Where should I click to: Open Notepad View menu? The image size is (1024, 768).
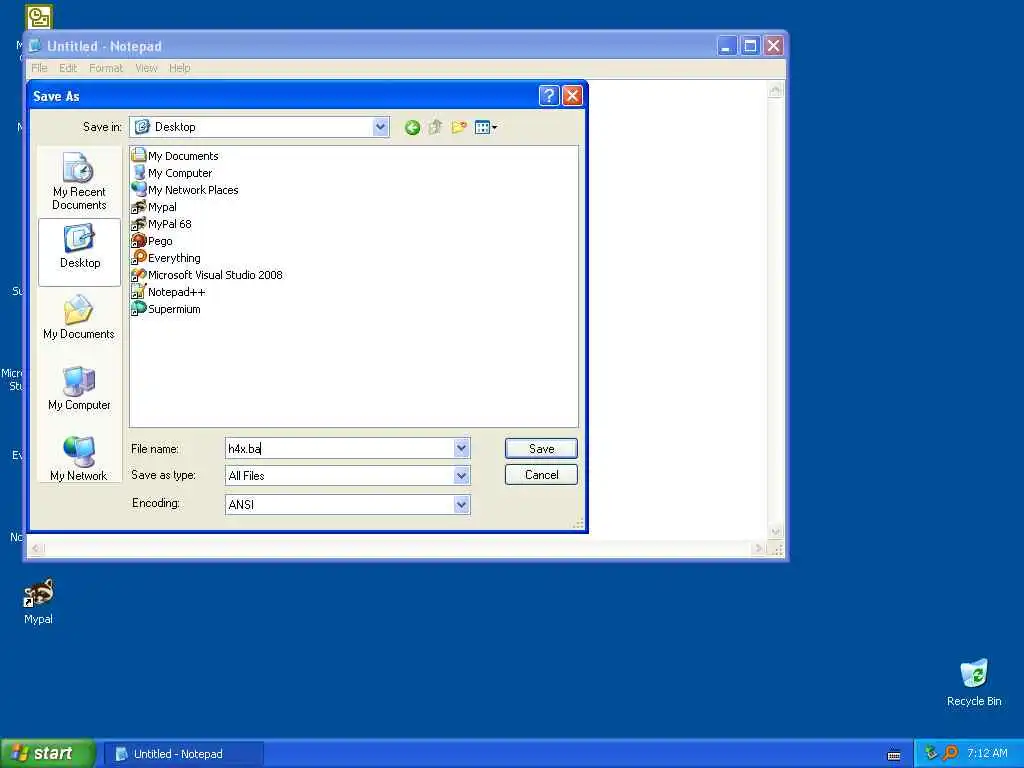pyautogui.click(x=146, y=68)
